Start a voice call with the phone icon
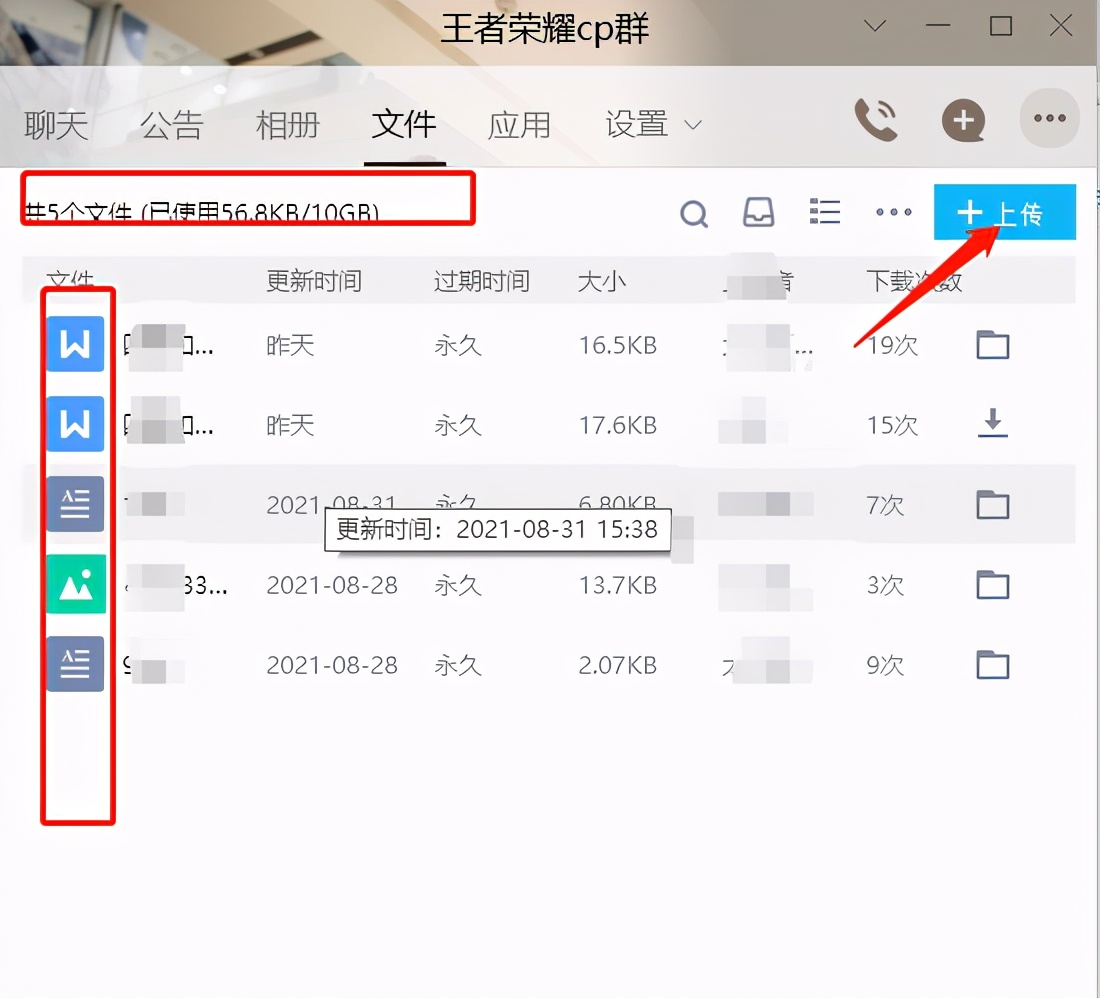1100x998 pixels. (x=877, y=119)
